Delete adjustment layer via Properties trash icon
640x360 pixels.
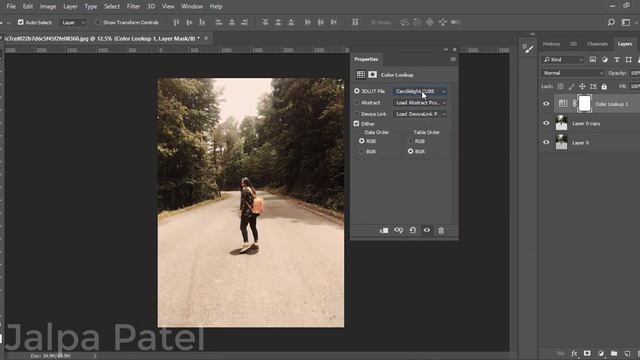(x=441, y=231)
